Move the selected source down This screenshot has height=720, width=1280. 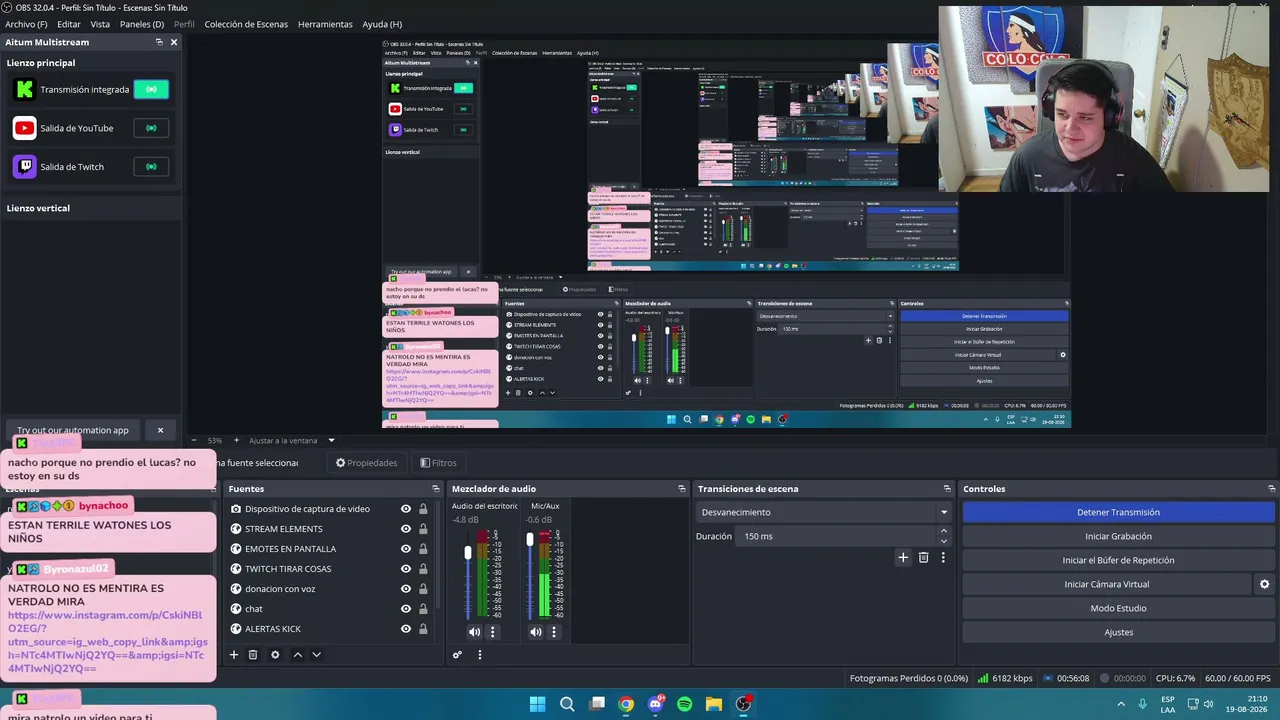pyautogui.click(x=316, y=655)
